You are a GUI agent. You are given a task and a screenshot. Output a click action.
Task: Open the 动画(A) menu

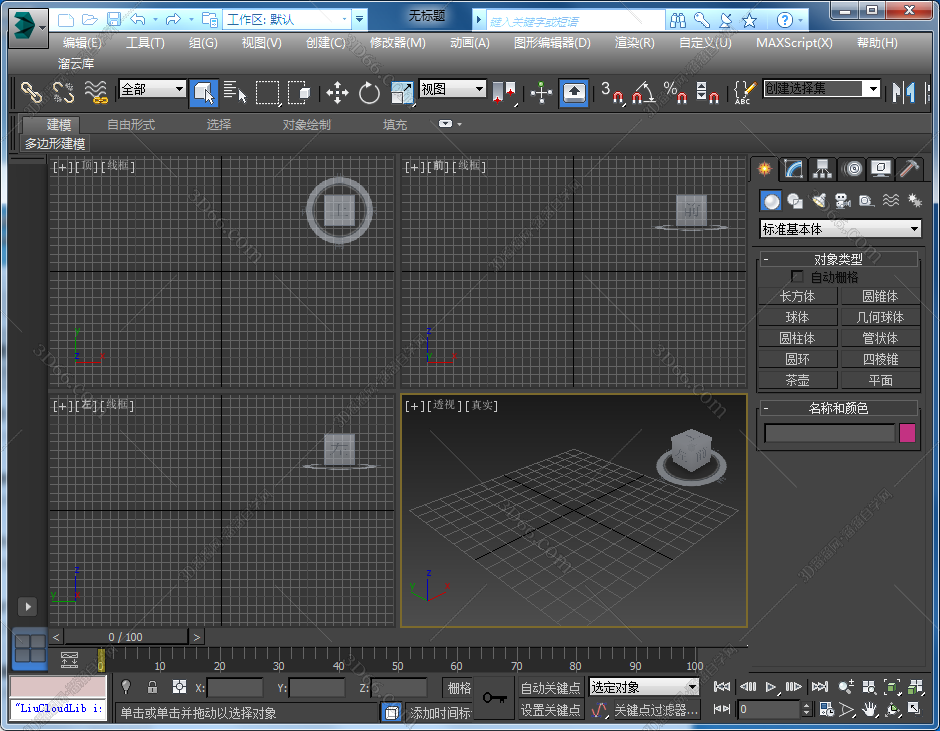pyautogui.click(x=469, y=43)
